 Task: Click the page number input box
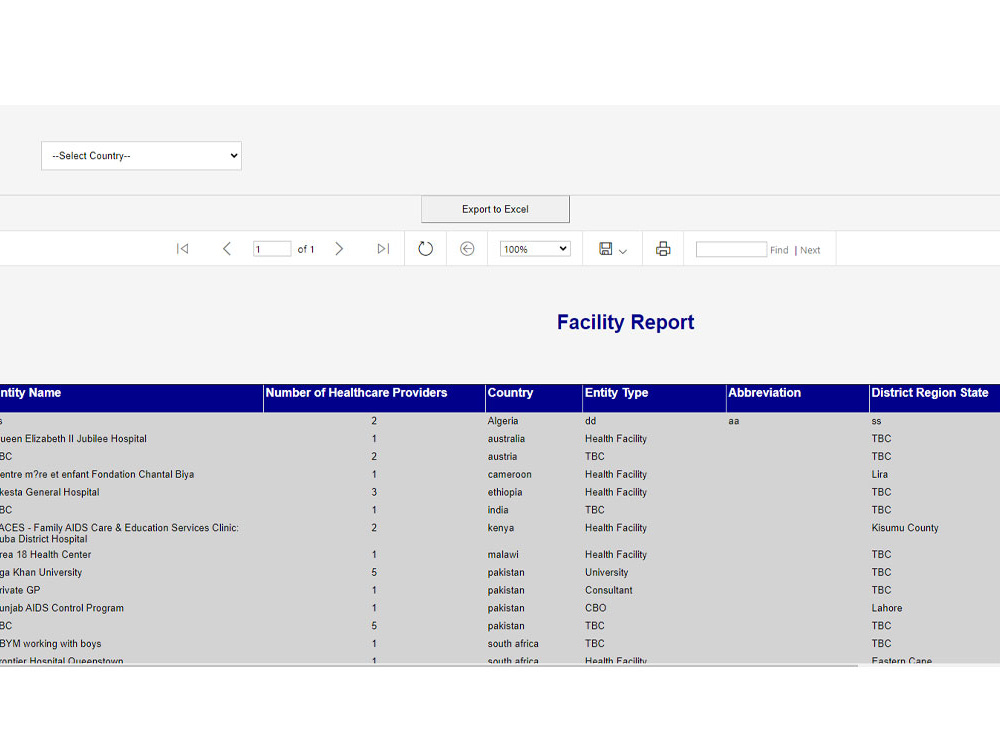tap(271, 248)
